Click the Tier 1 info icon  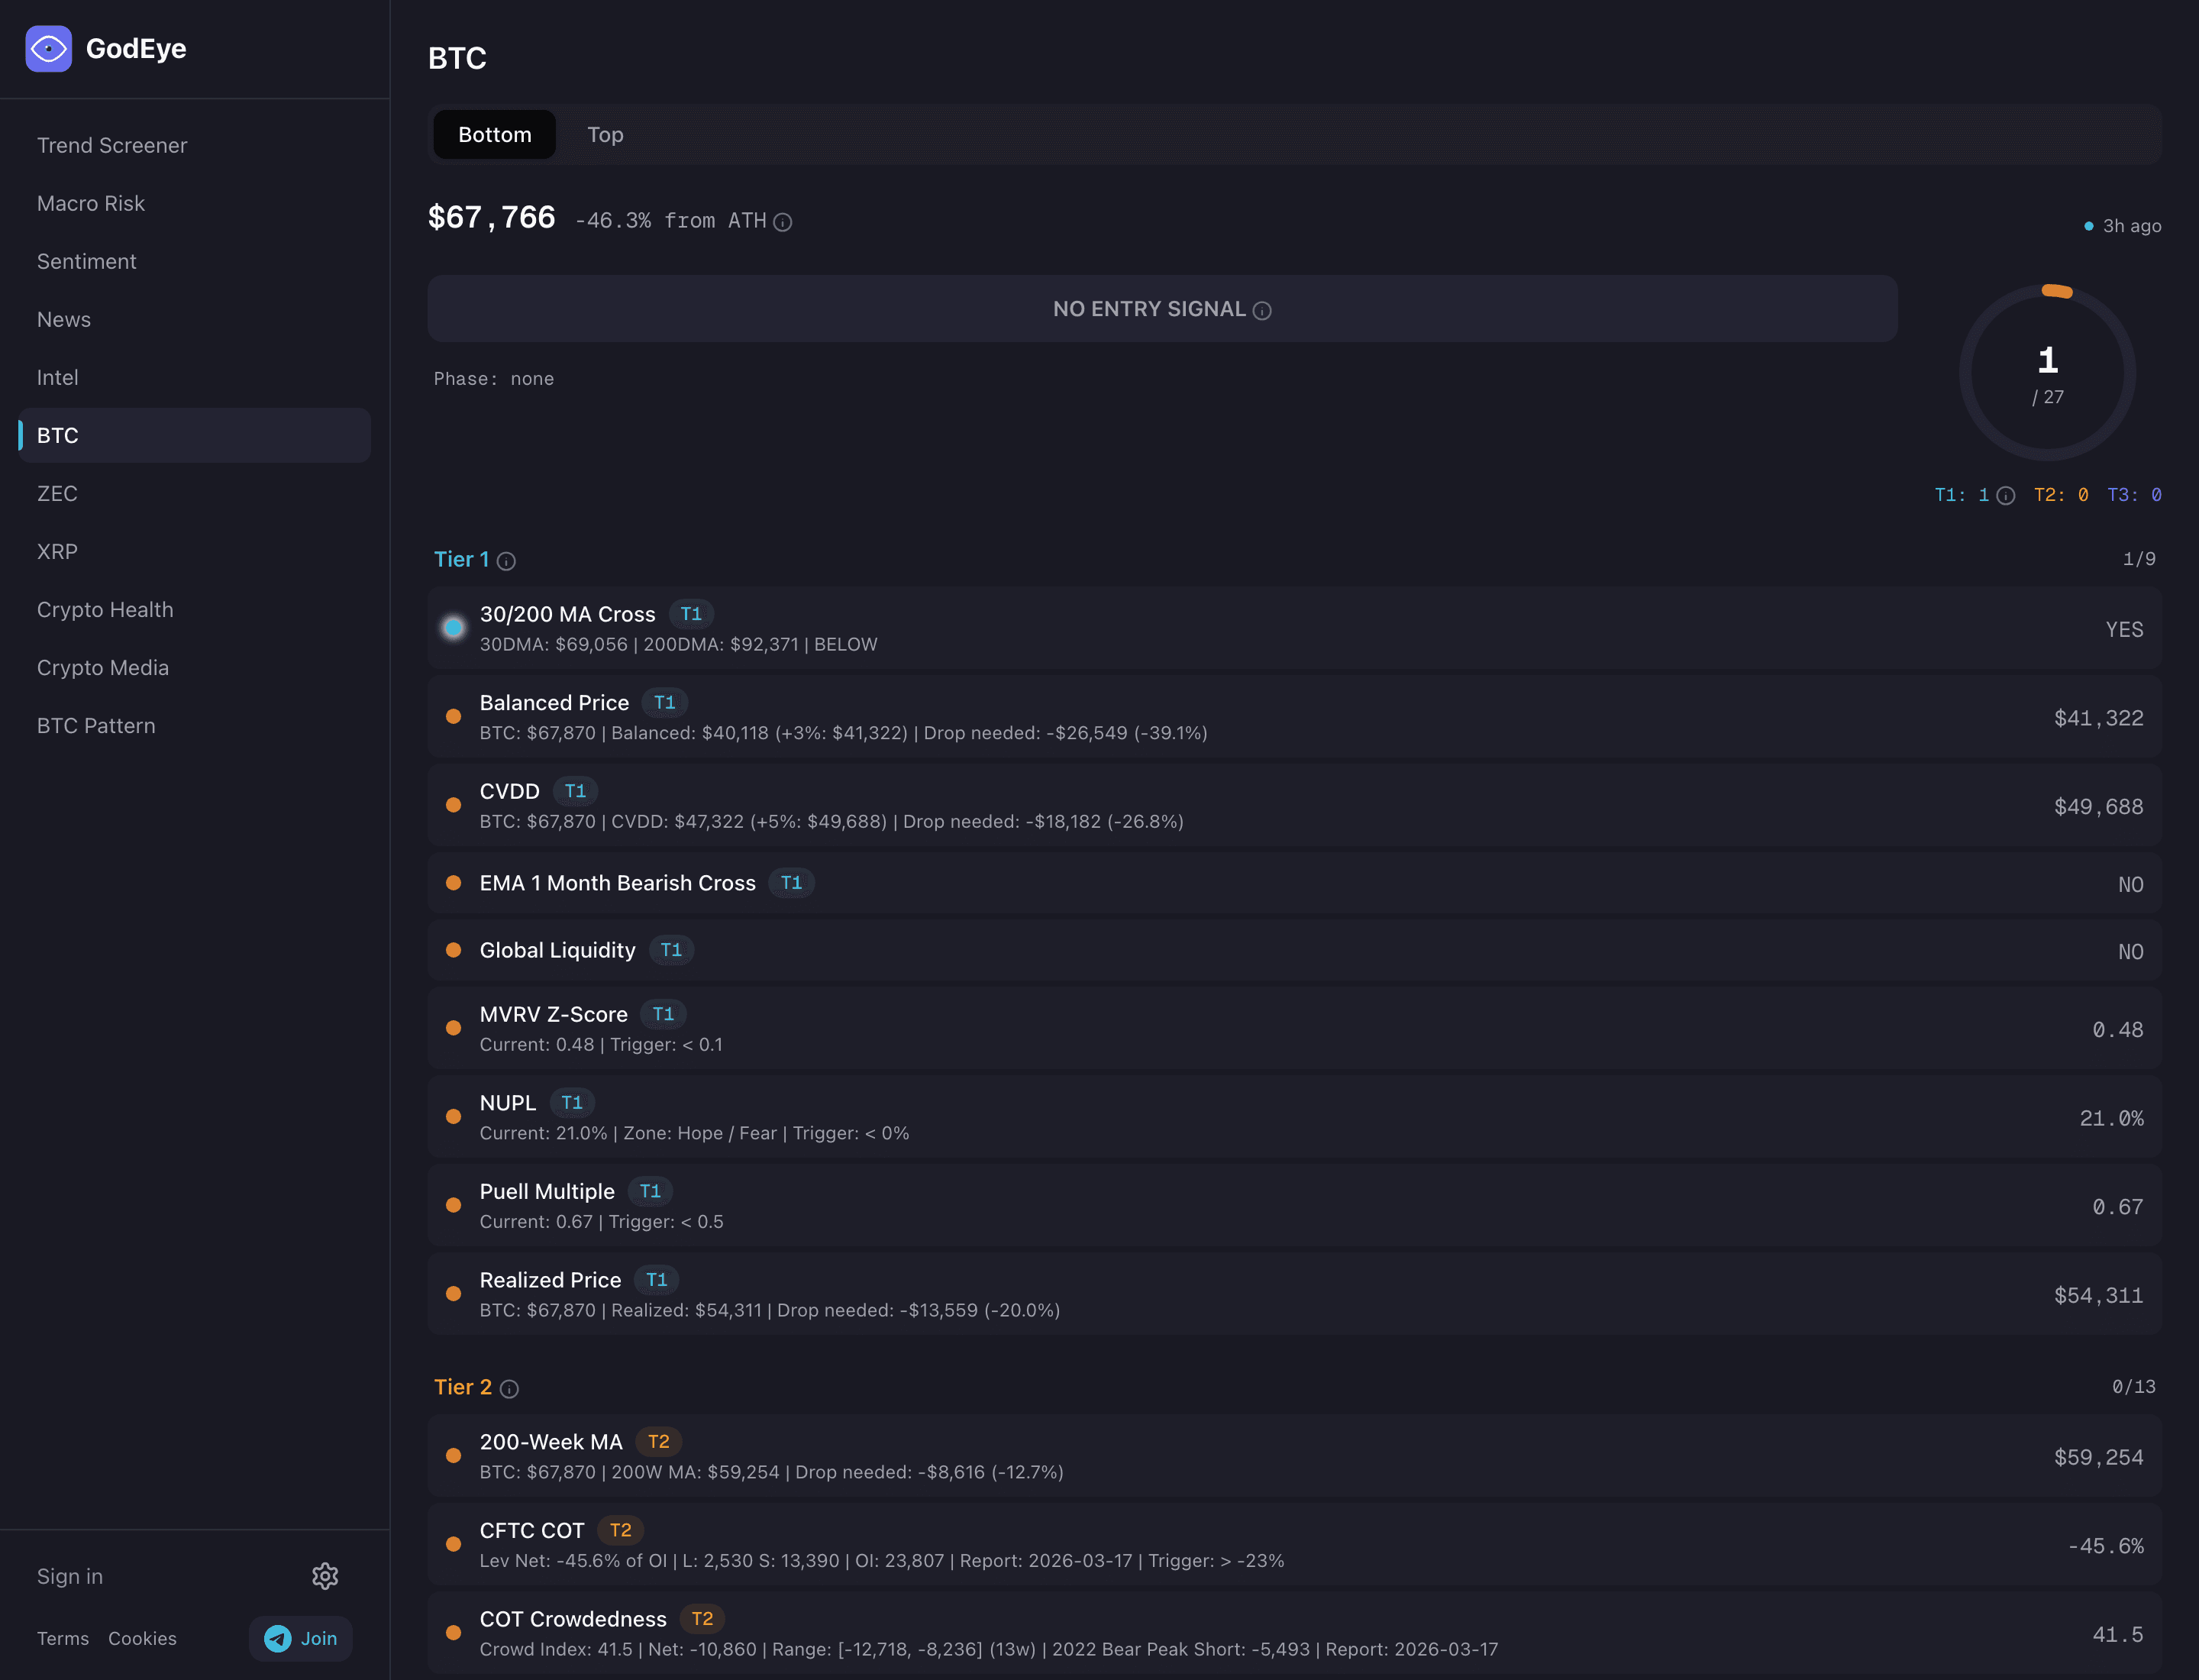coord(507,561)
